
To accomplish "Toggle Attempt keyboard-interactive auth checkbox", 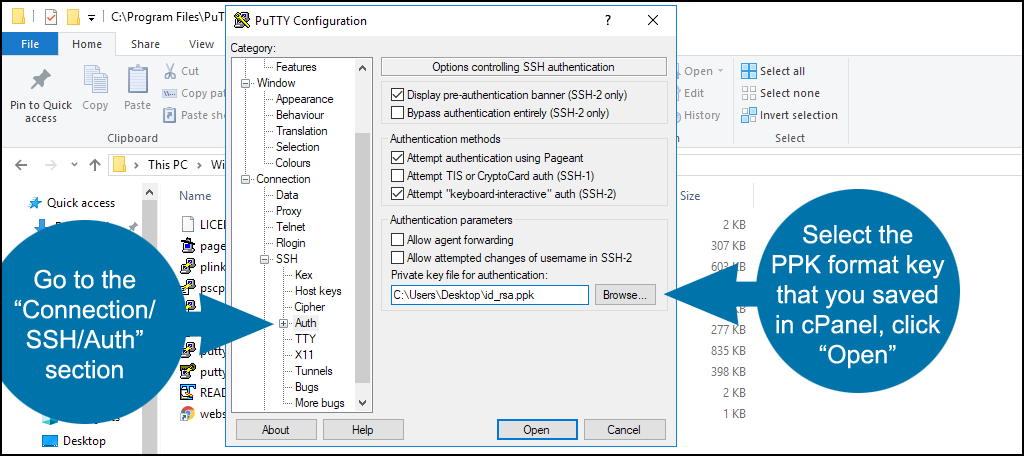I will click(x=397, y=193).
